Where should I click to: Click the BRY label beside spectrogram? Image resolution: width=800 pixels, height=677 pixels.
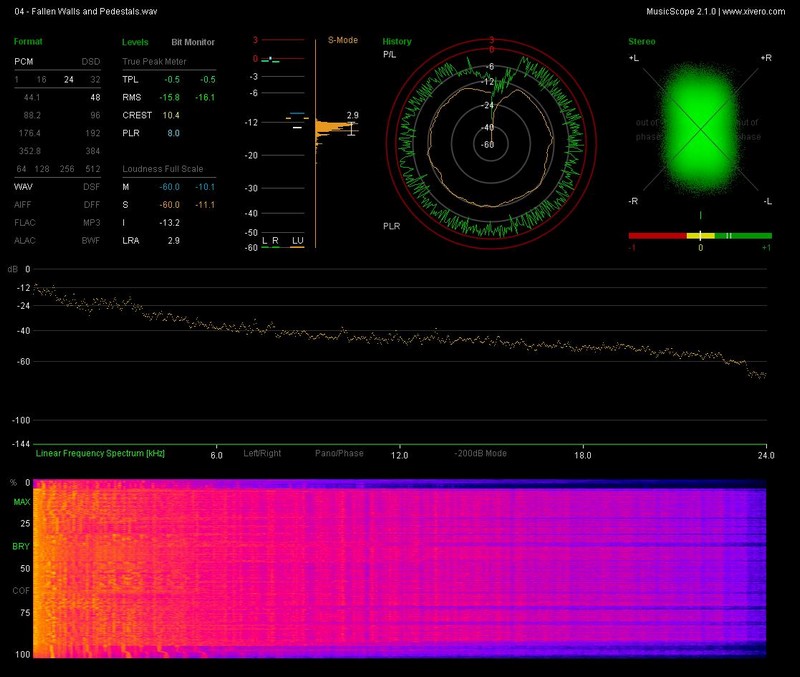click(x=21, y=546)
